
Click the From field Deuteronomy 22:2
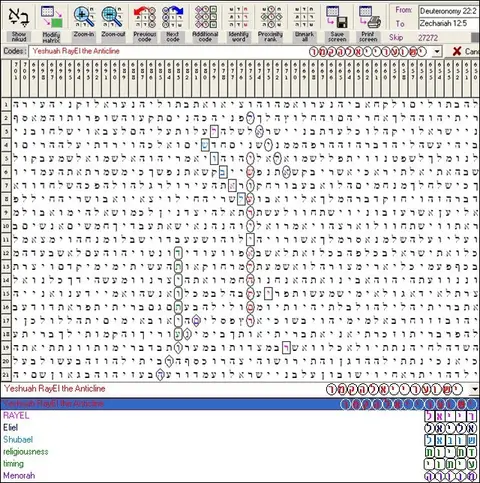[449, 11]
